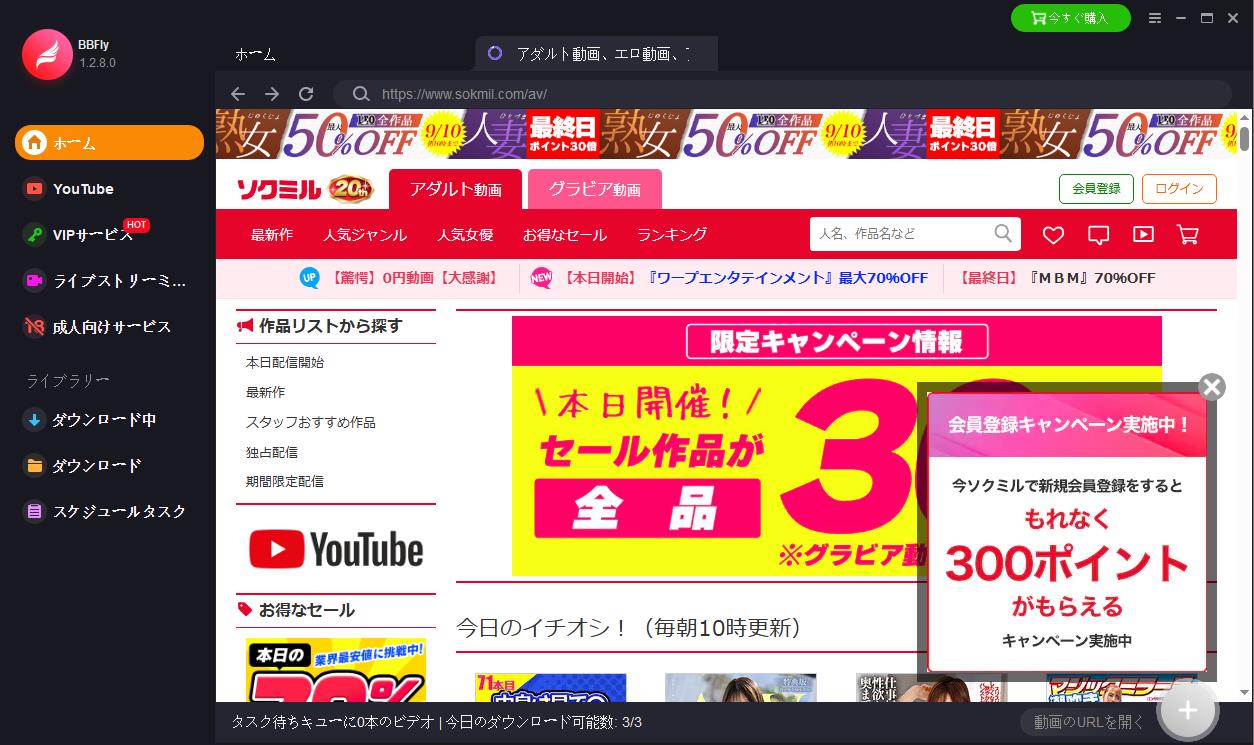Click the 本日の sale banner thumbnail
Screen dimensions: 1254x745
[x=336, y=670]
